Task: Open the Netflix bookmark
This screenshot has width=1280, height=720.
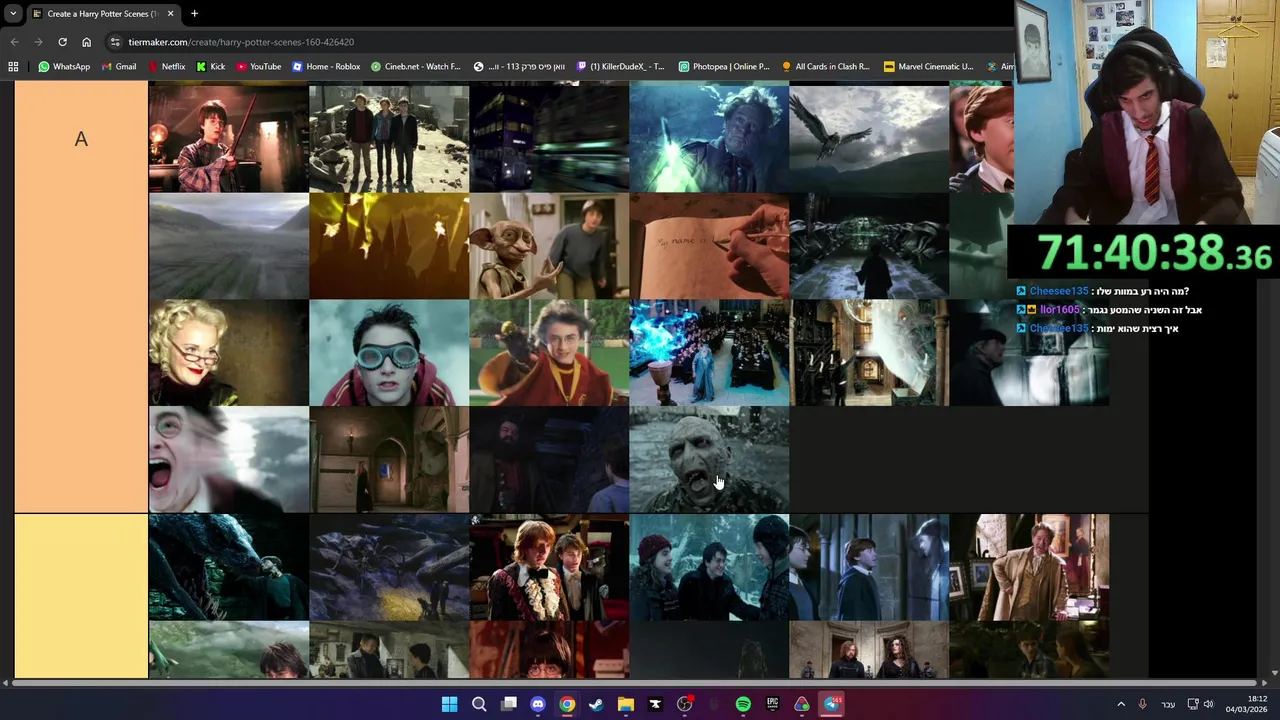Action: 166,66
